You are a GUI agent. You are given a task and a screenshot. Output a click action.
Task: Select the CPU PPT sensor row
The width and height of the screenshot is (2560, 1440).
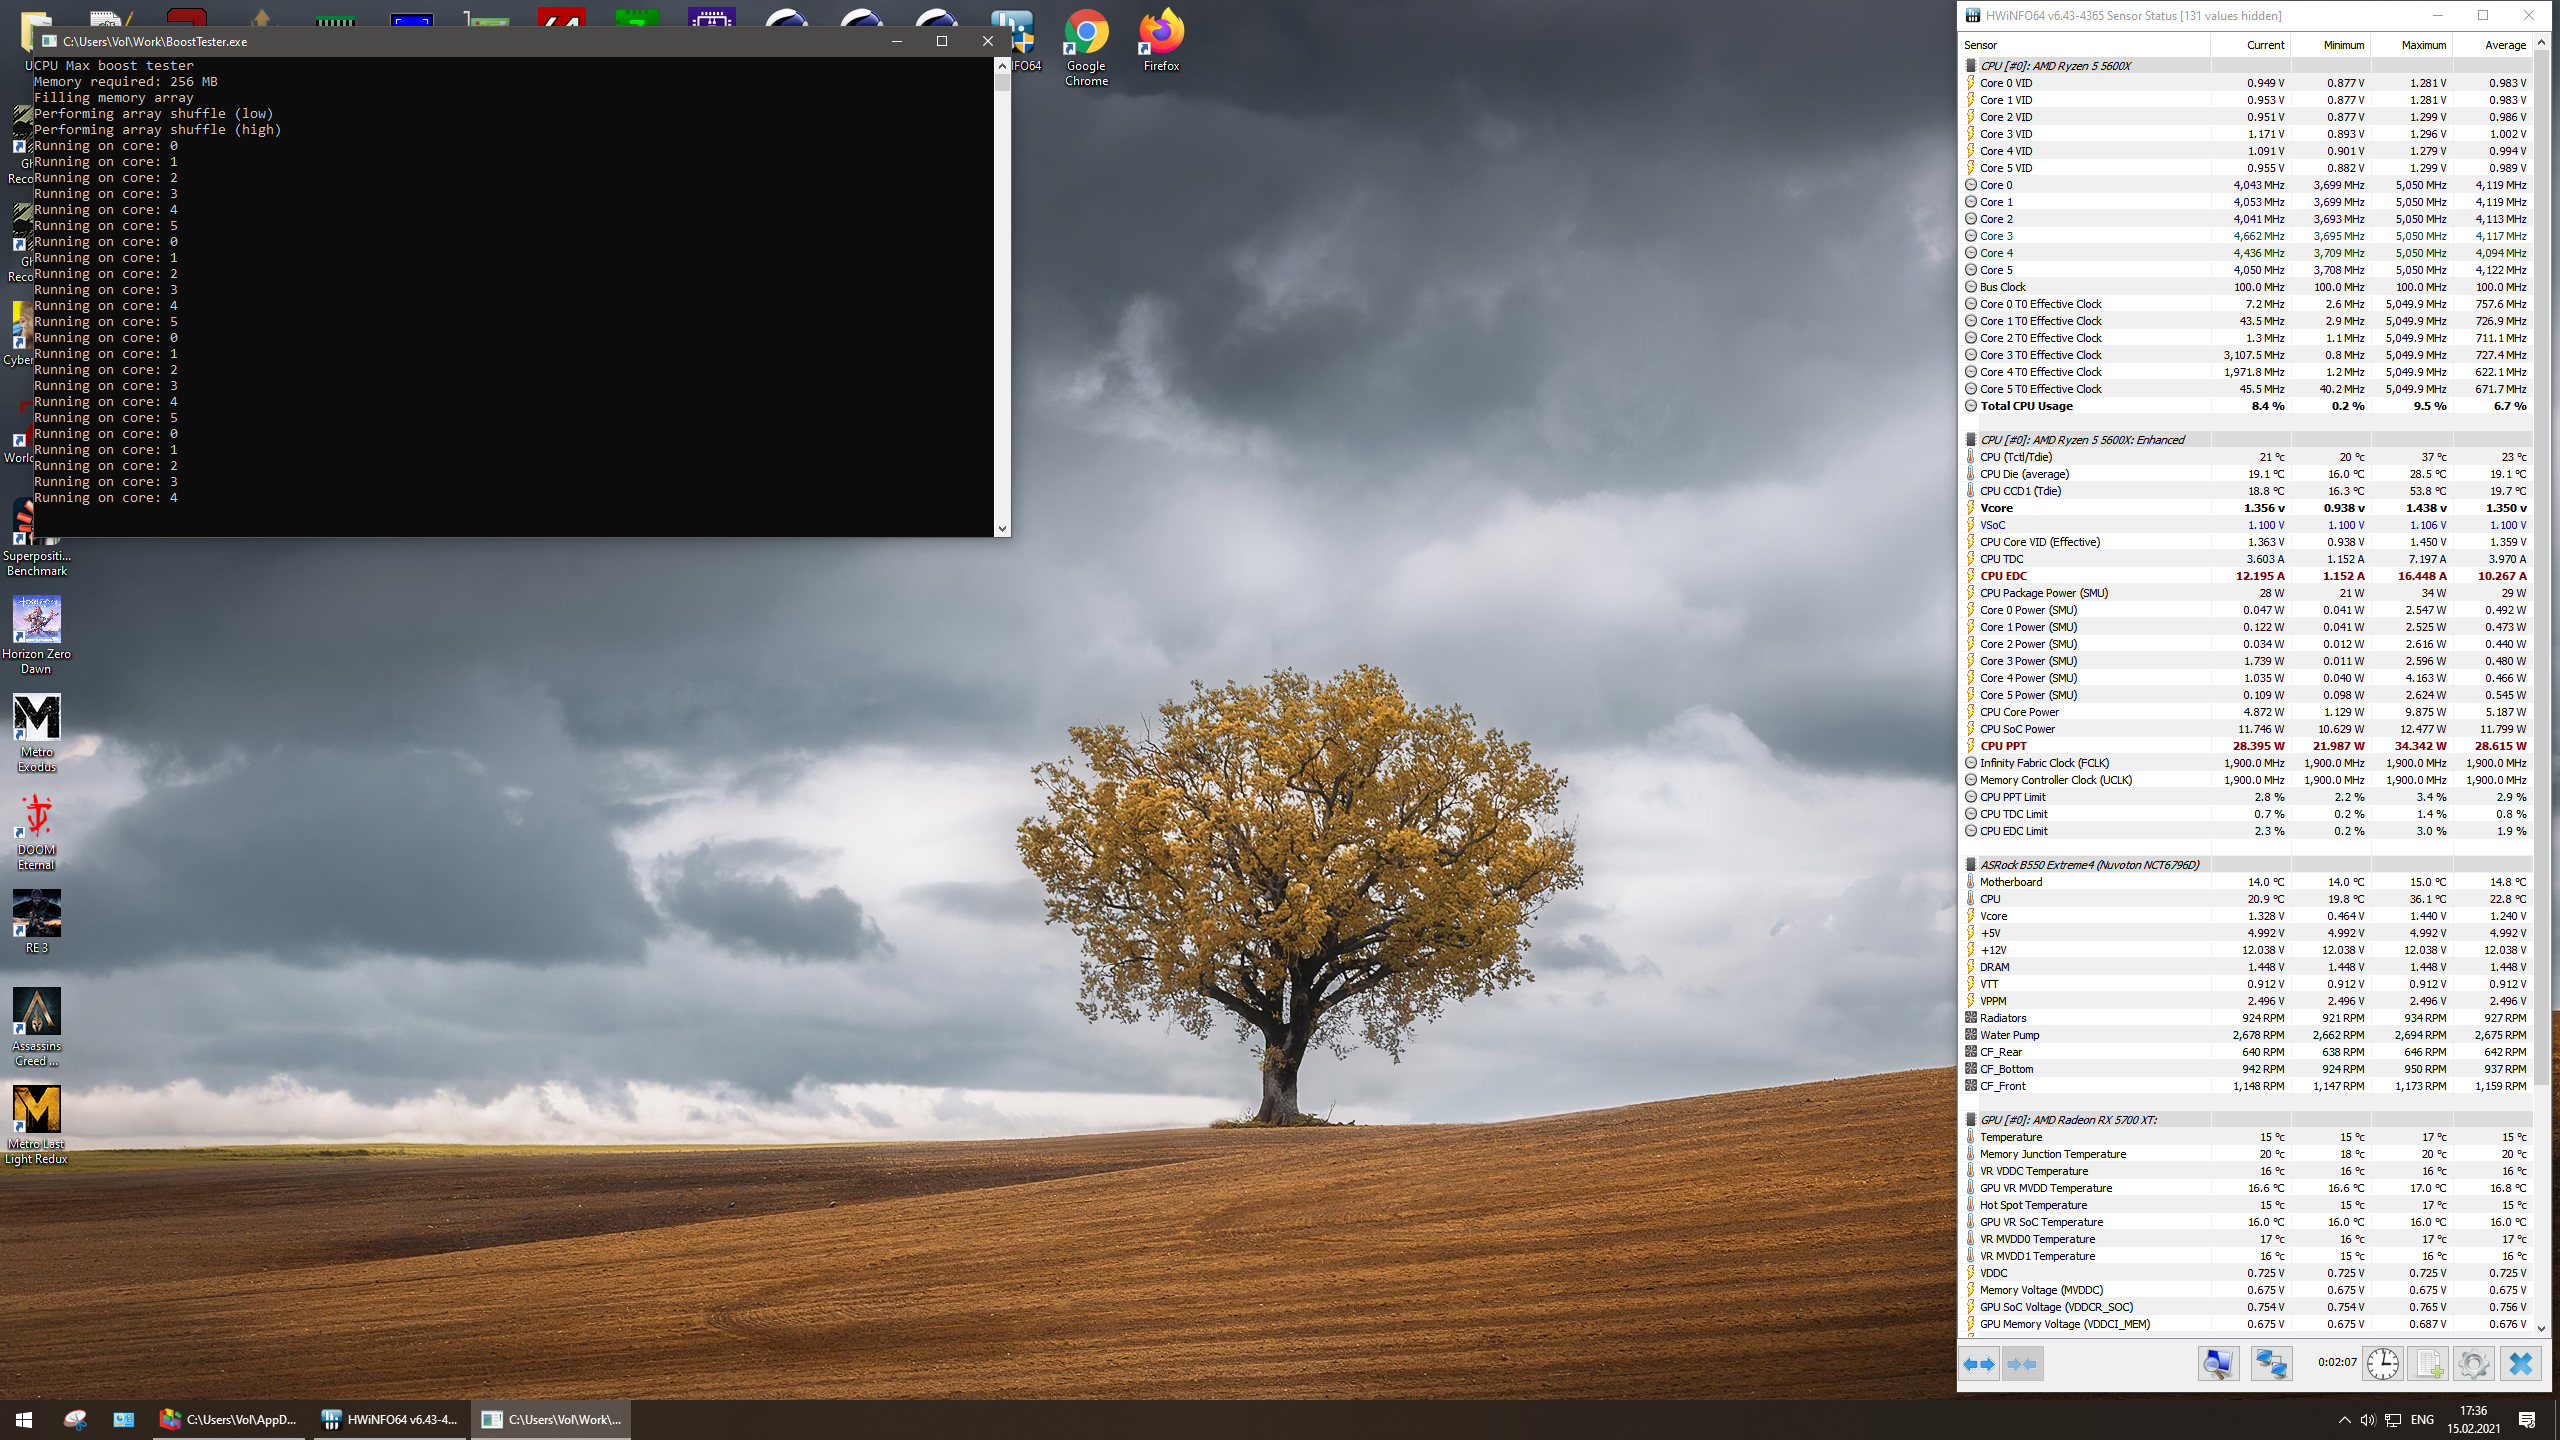point(2003,746)
